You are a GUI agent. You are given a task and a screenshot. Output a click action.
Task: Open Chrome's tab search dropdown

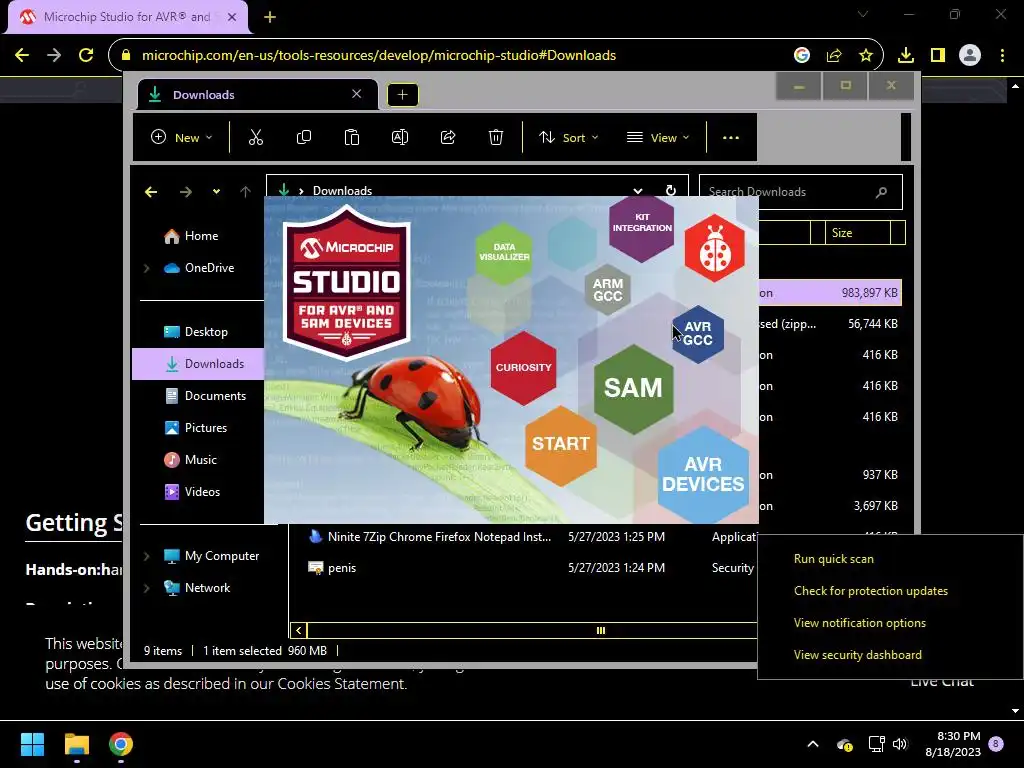863,14
